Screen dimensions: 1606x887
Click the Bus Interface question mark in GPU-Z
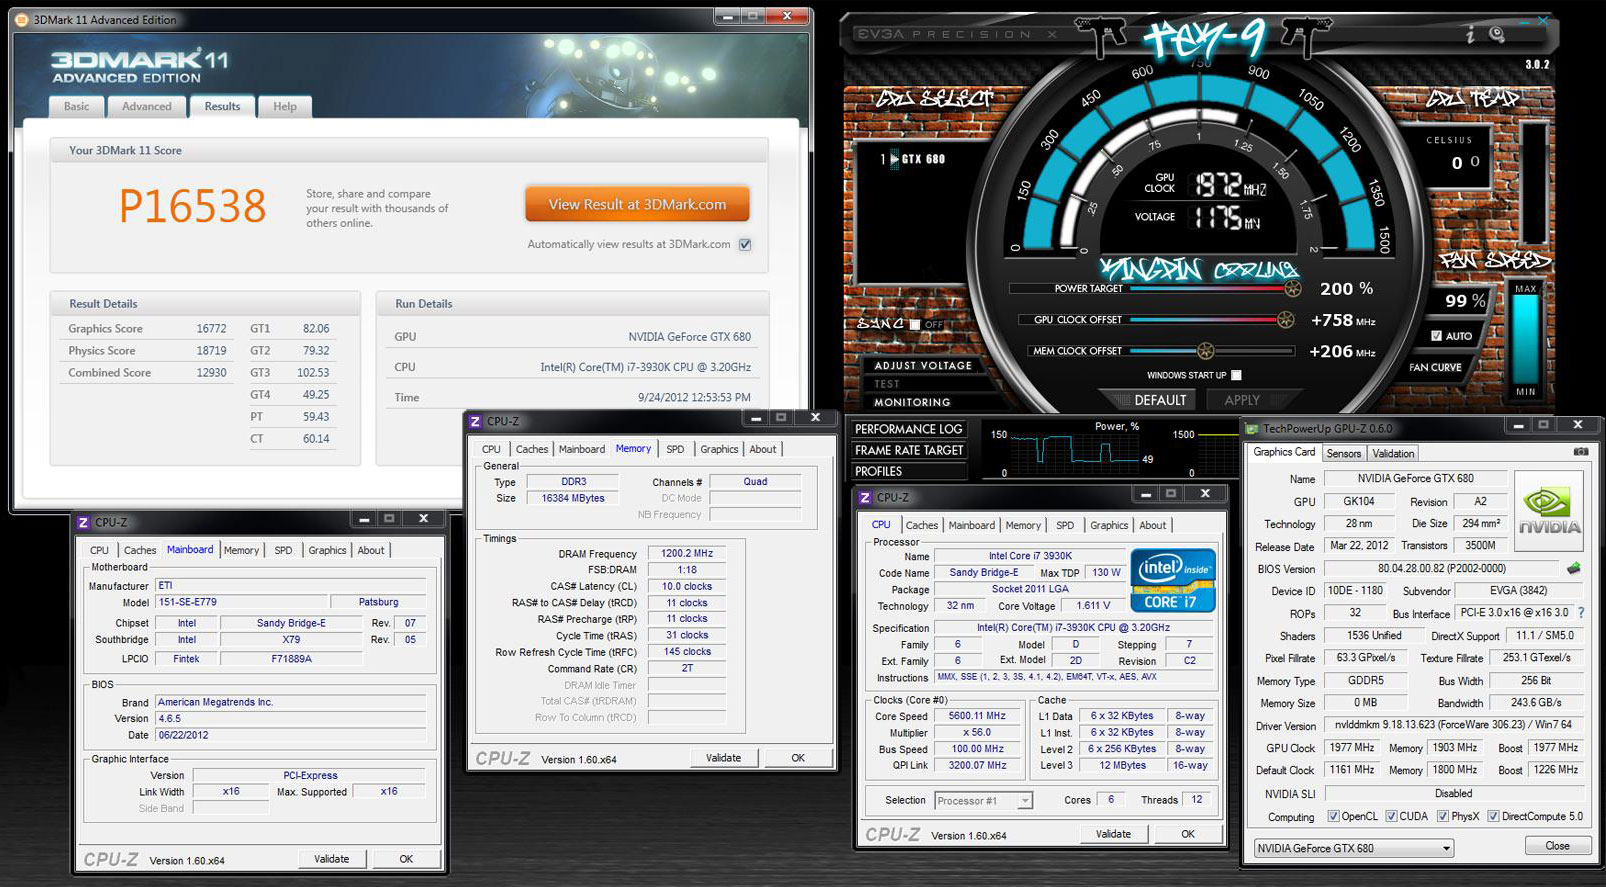point(1581,613)
